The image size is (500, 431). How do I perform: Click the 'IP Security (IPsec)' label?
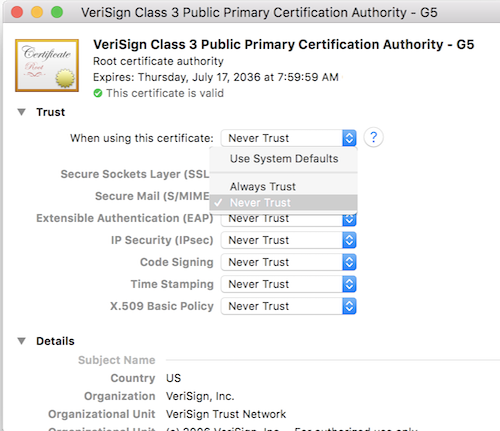pos(162,240)
